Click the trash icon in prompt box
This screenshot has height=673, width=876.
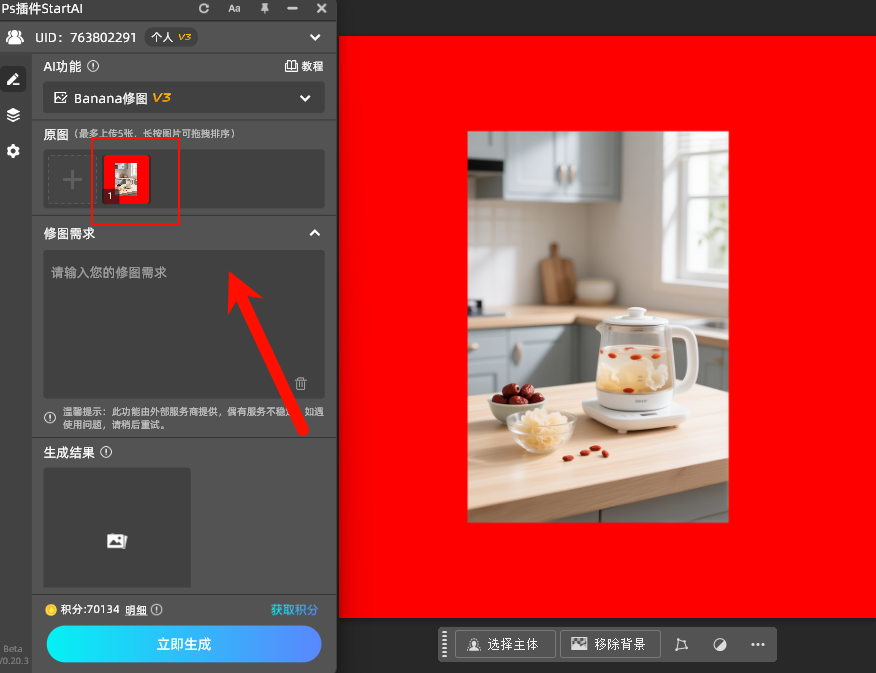pos(301,383)
